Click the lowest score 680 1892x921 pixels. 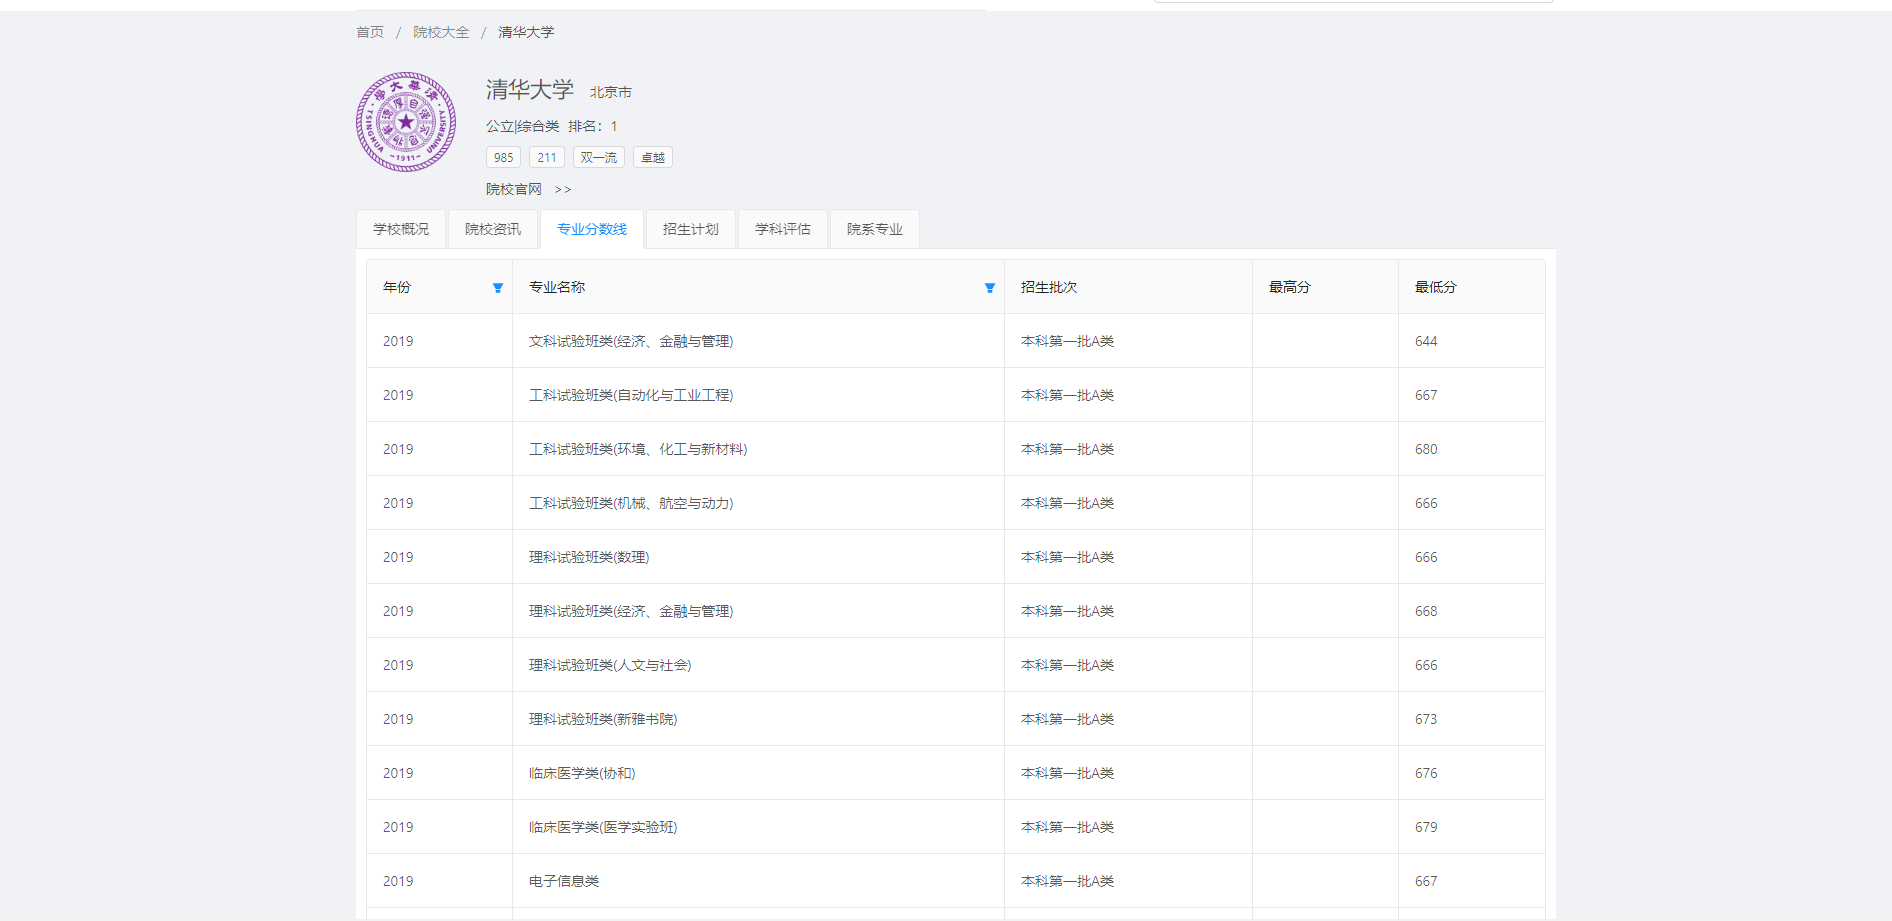coord(1426,449)
